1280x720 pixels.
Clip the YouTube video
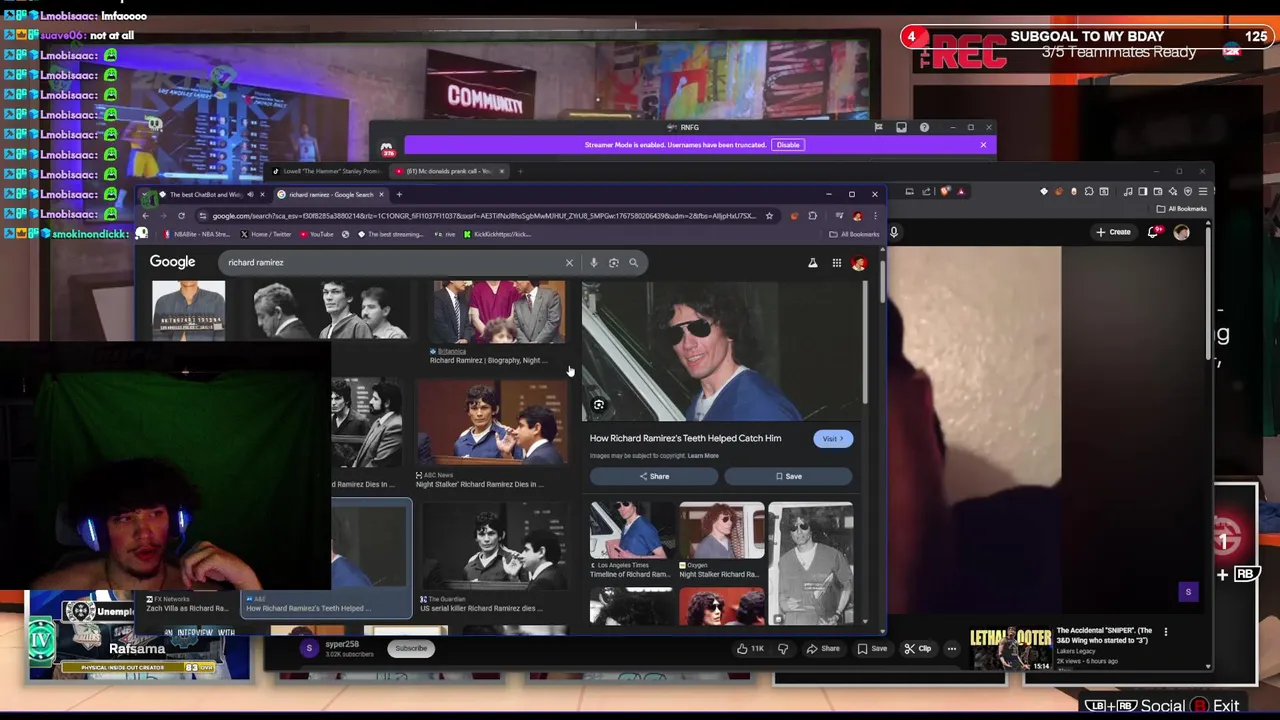(x=917, y=649)
